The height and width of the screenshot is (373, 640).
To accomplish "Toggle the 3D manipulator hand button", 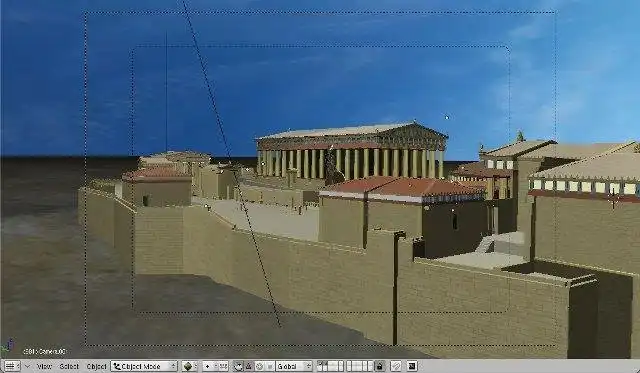I will click(x=238, y=366).
